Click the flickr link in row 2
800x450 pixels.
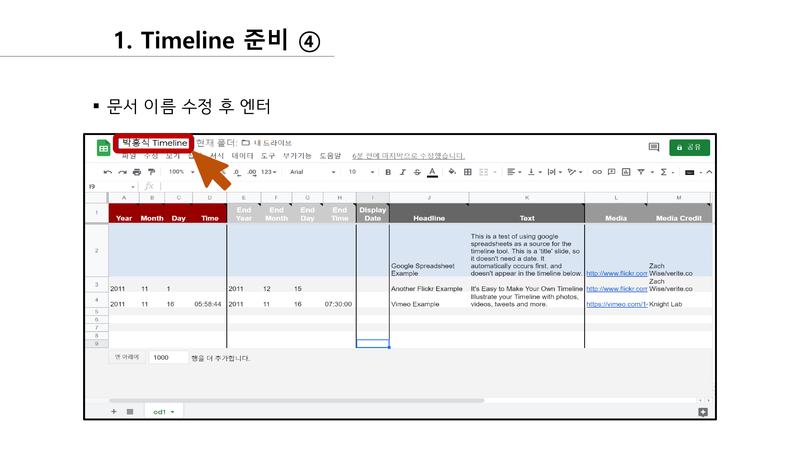pos(616,273)
